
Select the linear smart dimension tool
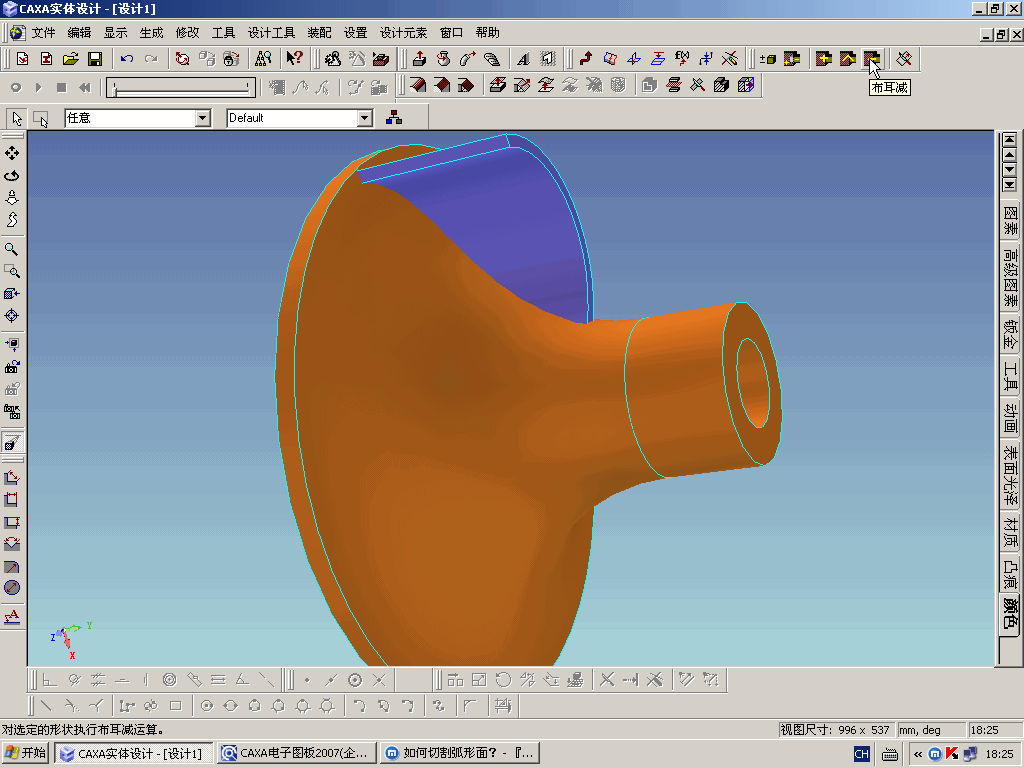click(x=12, y=477)
